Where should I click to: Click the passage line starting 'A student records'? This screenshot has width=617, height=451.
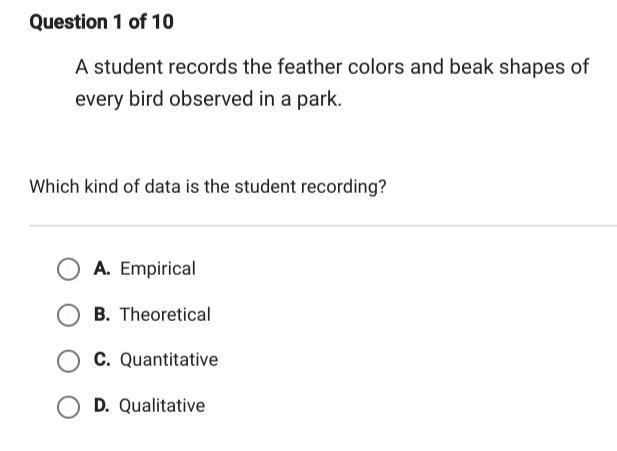point(332,67)
